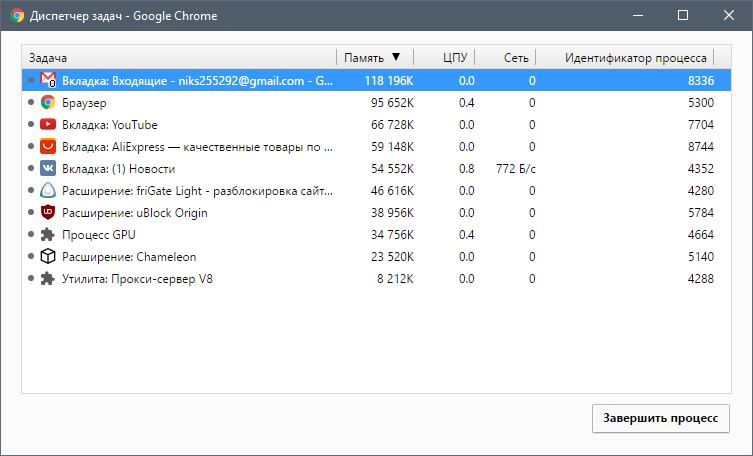Click the VK icon beside Новости
Image resolution: width=753 pixels, height=456 pixels.
coord(48,168)
